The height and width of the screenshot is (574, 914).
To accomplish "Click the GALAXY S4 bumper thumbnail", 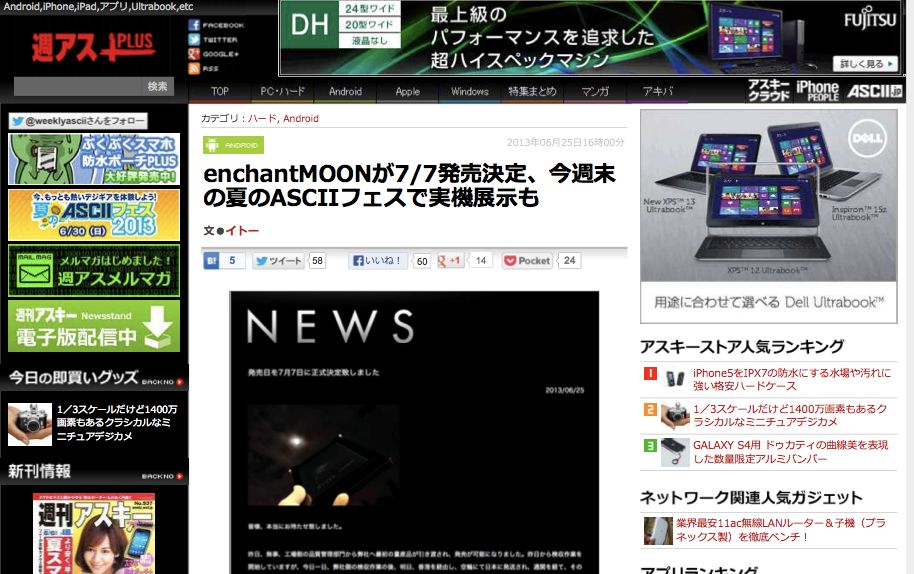I will coord(675,452).
